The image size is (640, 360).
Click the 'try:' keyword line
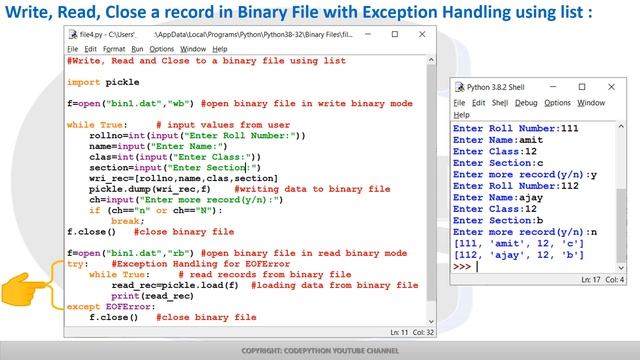[x=178, y=264]
